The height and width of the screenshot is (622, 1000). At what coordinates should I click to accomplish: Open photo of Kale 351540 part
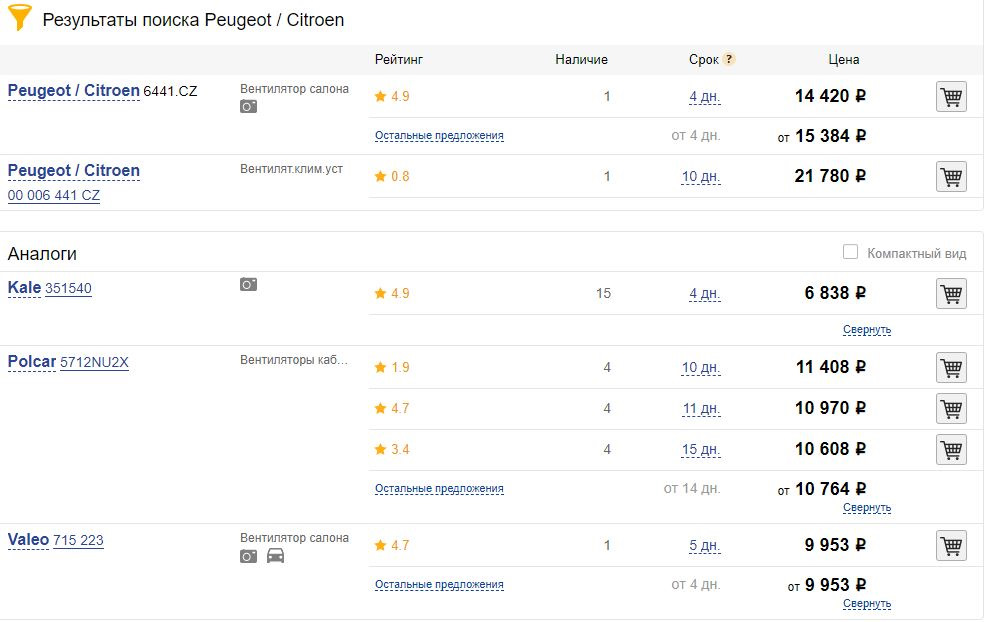pyautogui.click(x=249, y=285)
